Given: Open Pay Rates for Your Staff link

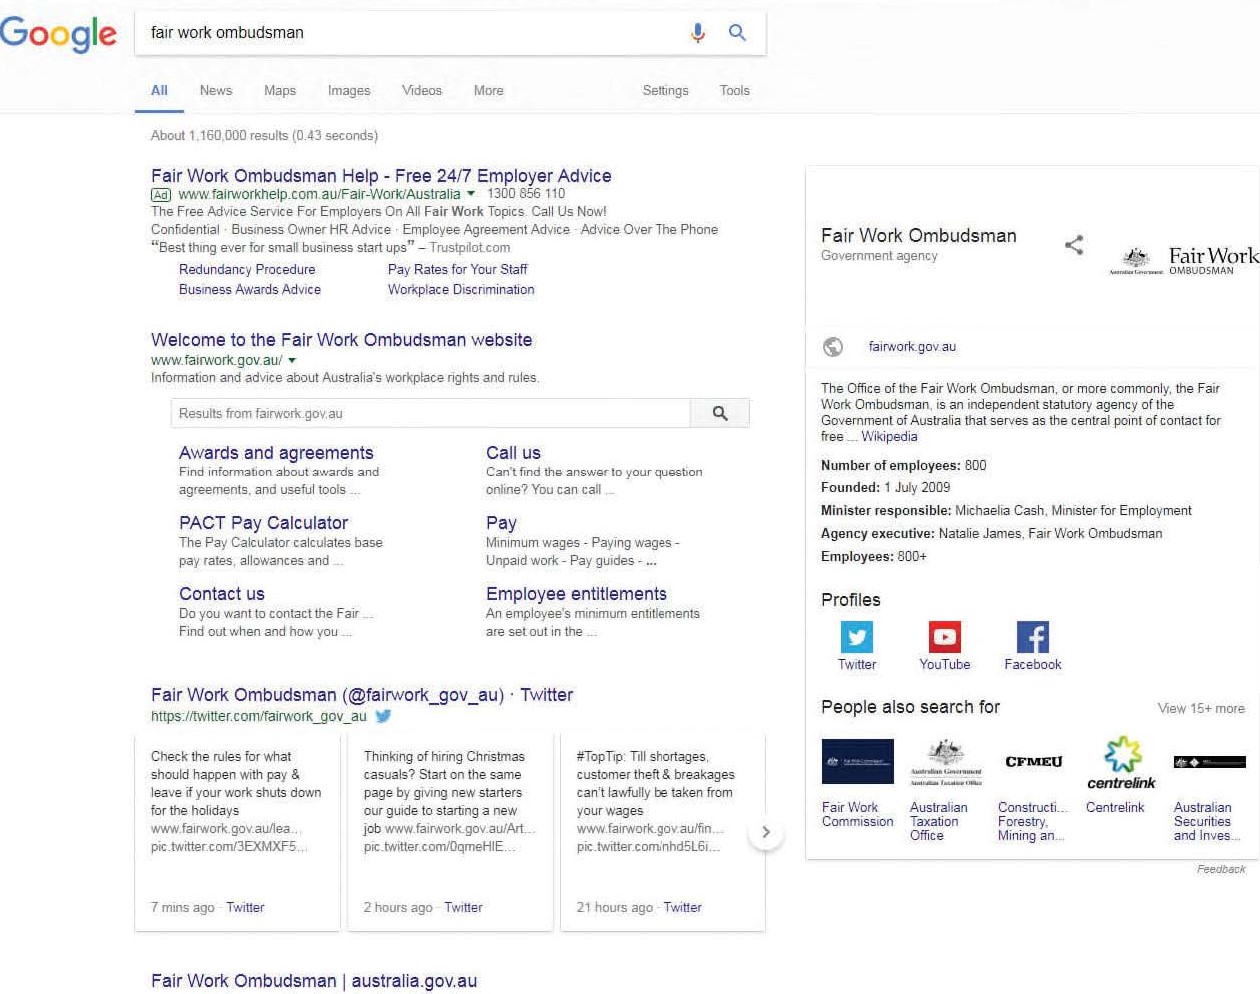Looking at the screenshot, I should point(457,270).
